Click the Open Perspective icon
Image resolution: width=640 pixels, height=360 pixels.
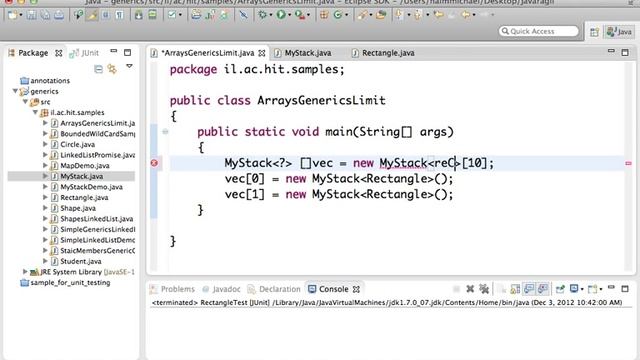click(x=594, y=32)
